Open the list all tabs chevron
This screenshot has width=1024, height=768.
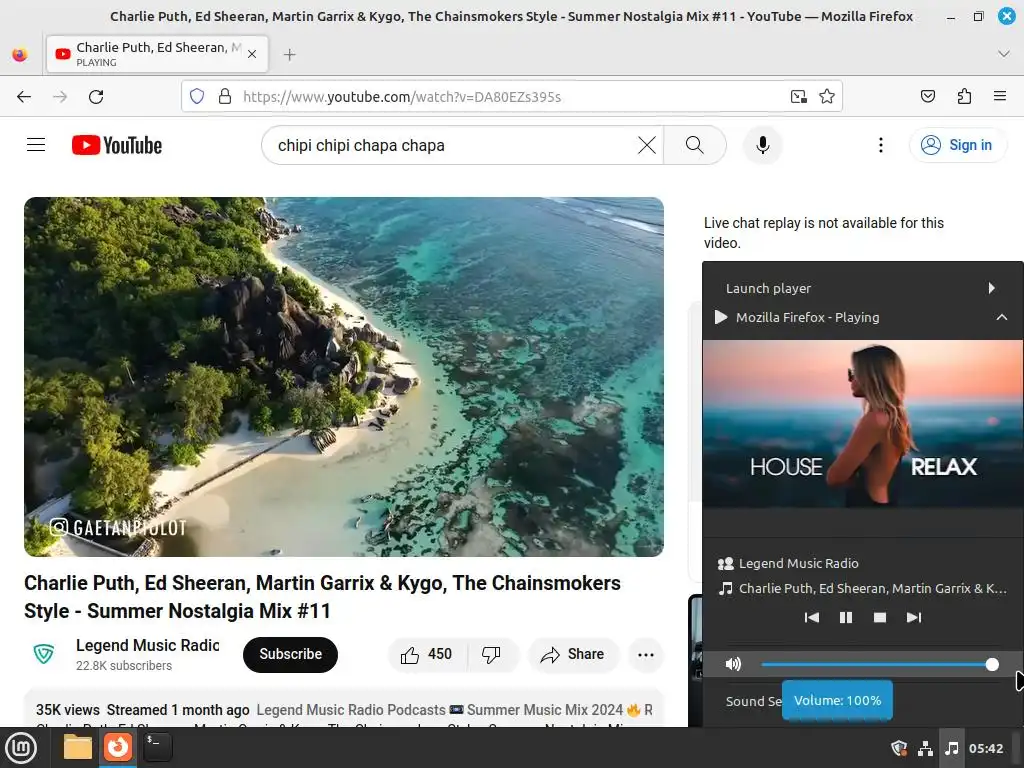1004,54
